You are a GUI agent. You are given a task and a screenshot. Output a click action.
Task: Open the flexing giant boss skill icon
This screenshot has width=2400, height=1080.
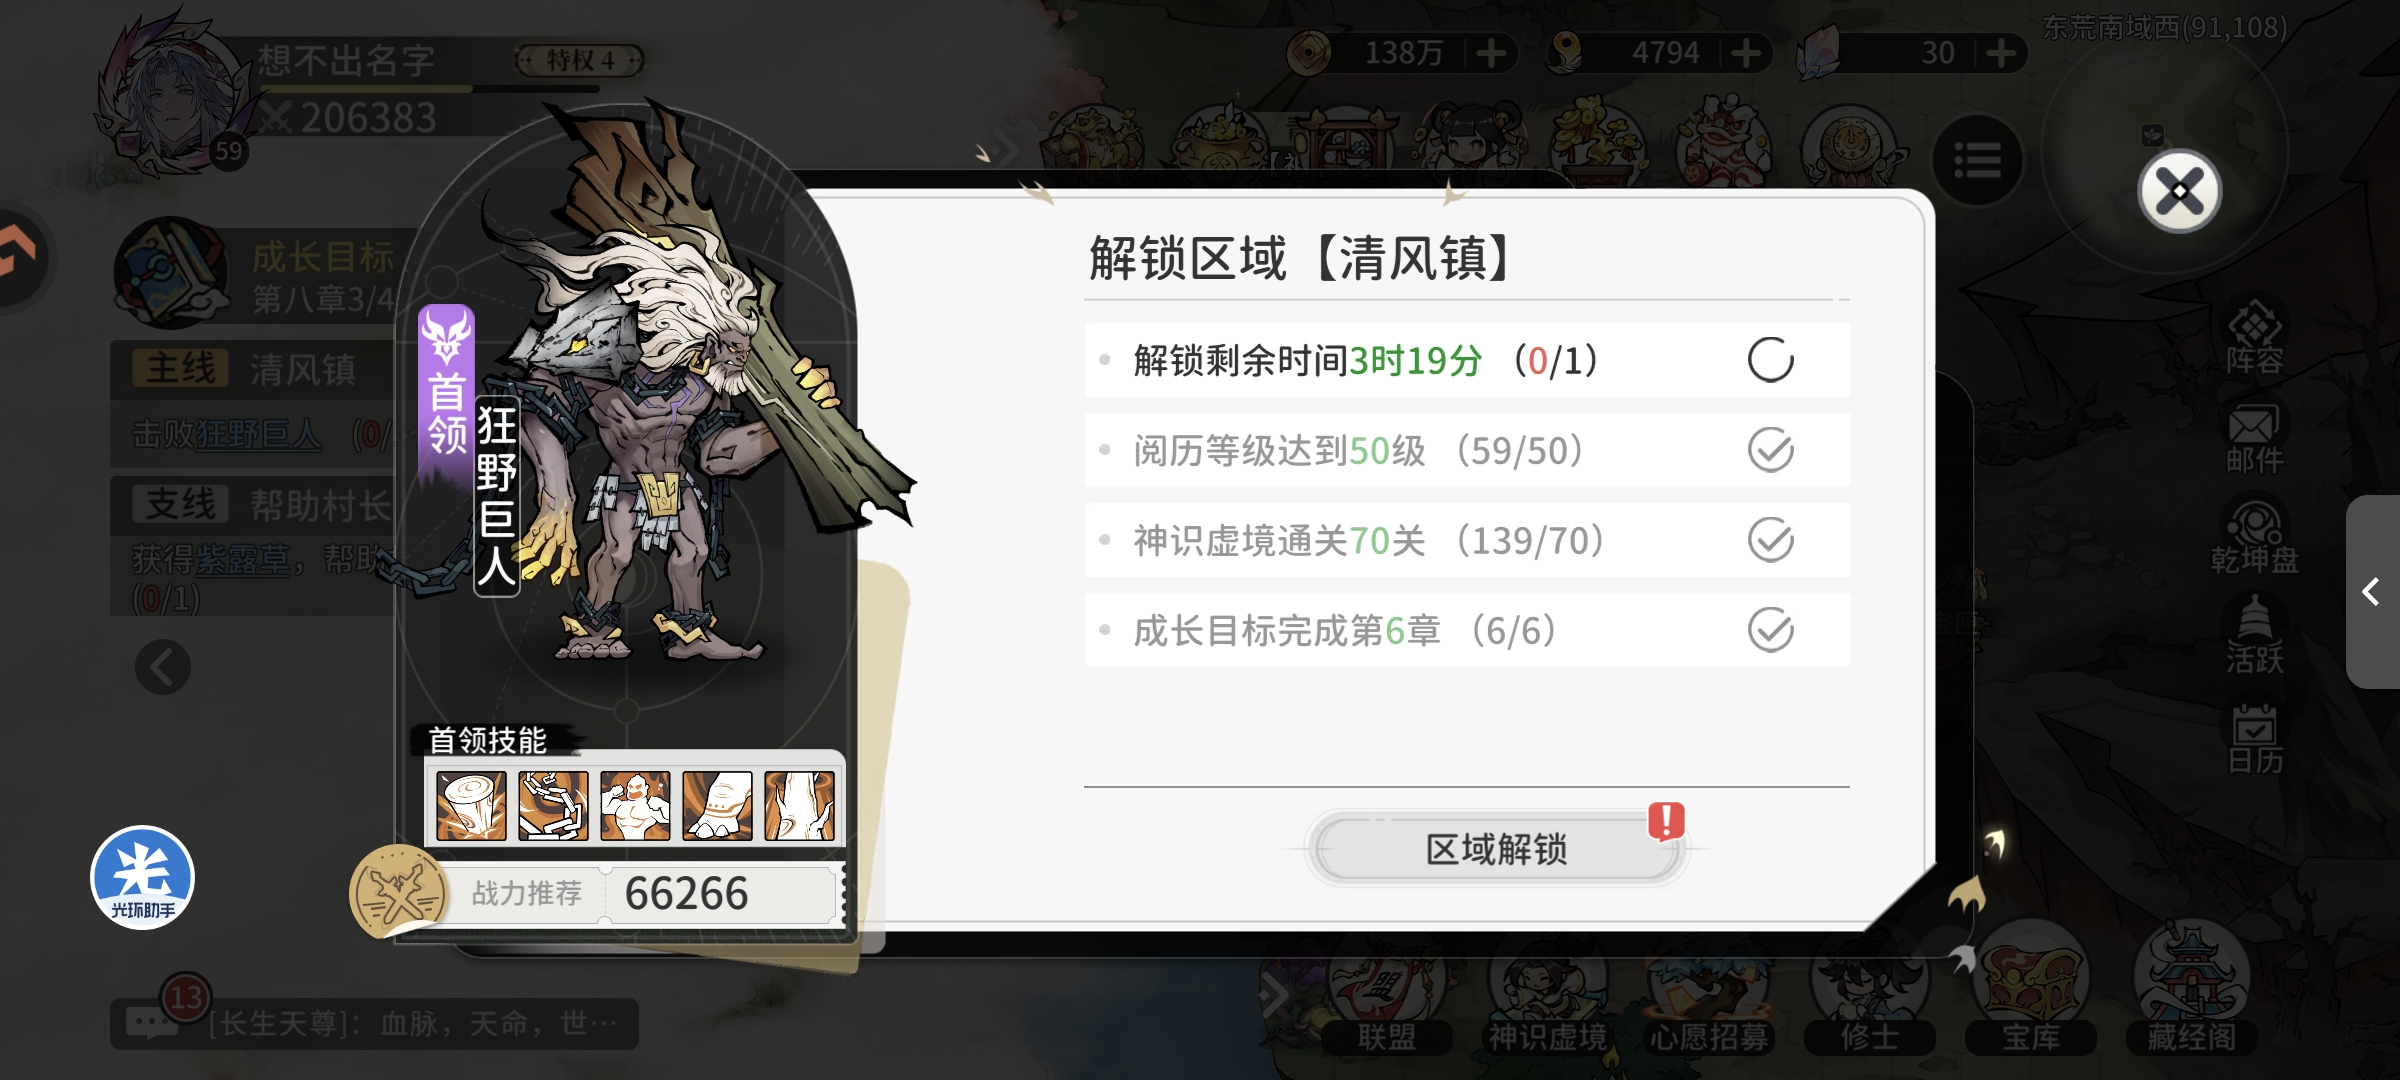click(x=635, y=805)
